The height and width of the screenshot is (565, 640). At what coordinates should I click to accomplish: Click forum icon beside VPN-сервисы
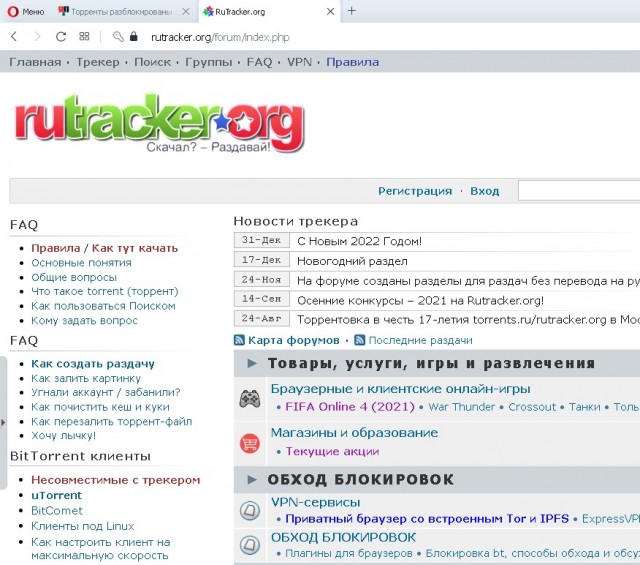(x=250, y=510)
